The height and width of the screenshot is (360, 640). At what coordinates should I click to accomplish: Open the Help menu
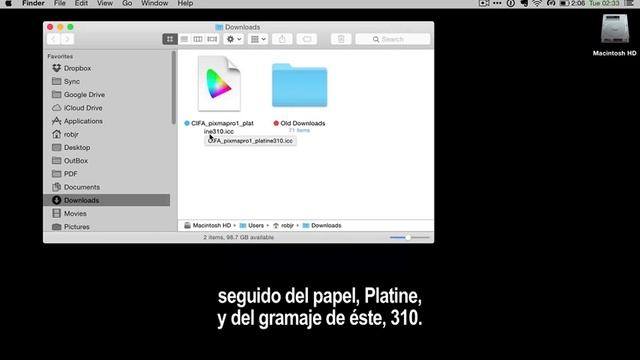point(185,3)
